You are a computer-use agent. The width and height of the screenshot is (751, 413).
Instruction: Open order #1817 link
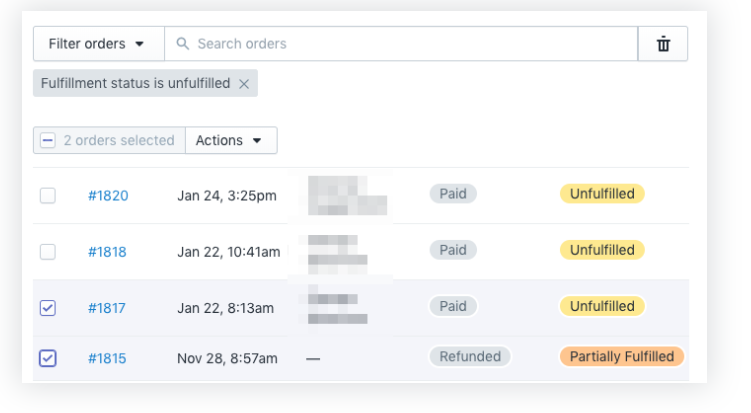pyautogui.click(x=107, y=308)
